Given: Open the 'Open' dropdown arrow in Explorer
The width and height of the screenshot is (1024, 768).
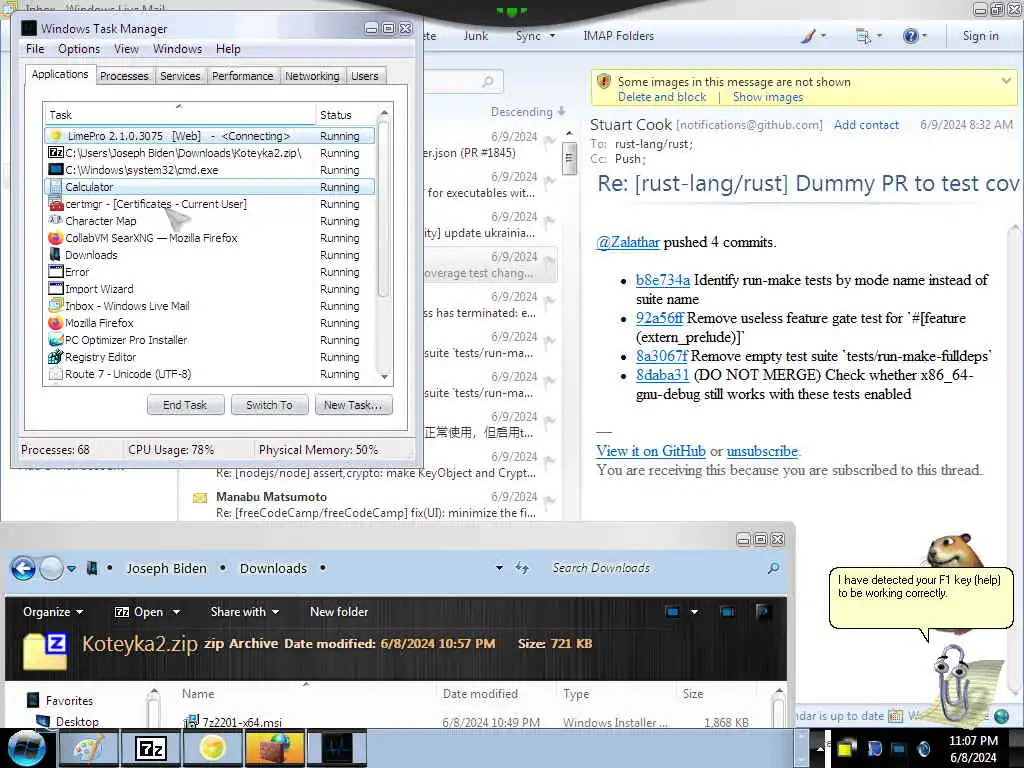Looking at the screenshot, I should click(176, 613).
